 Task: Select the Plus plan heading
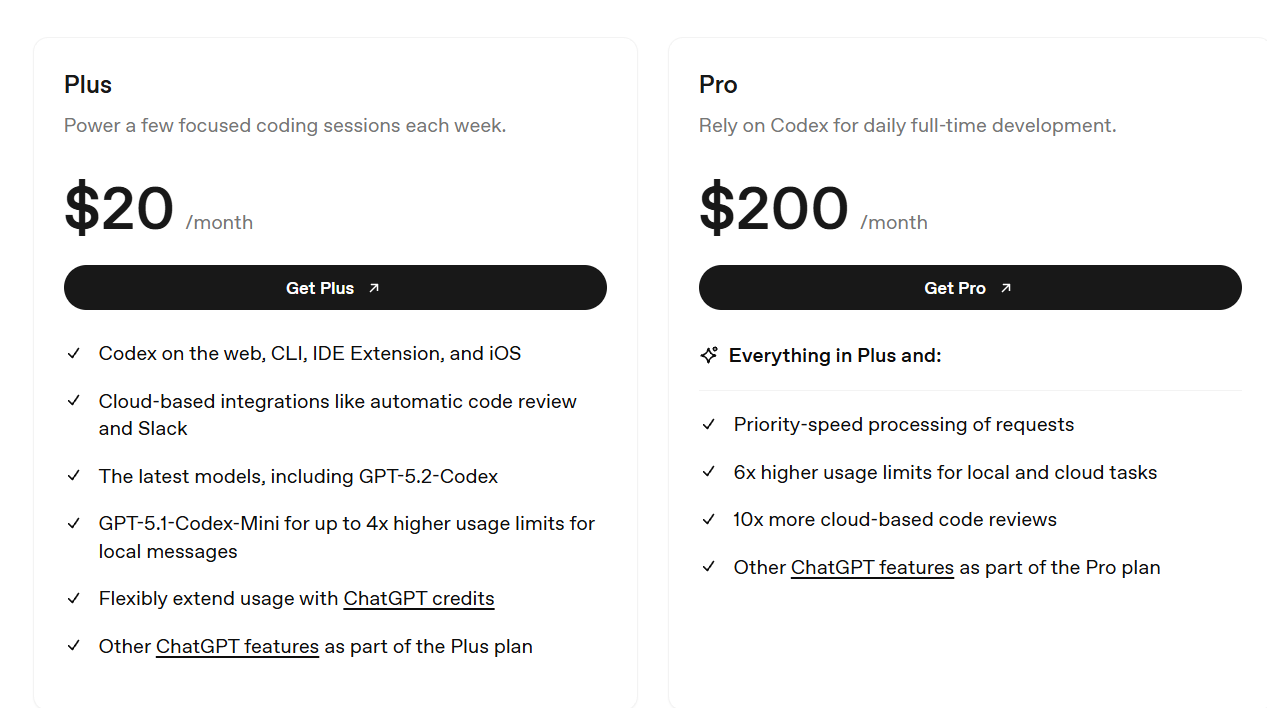(88, 85)
